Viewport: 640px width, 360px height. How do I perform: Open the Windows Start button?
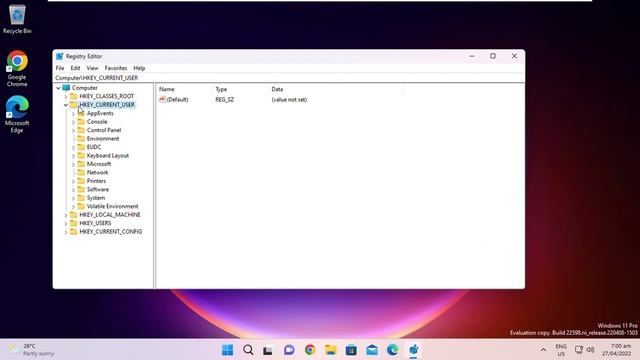click(227, 350)
